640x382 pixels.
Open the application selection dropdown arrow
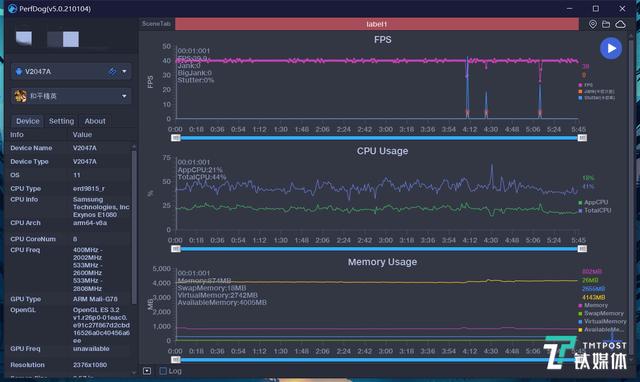point(124,96)
